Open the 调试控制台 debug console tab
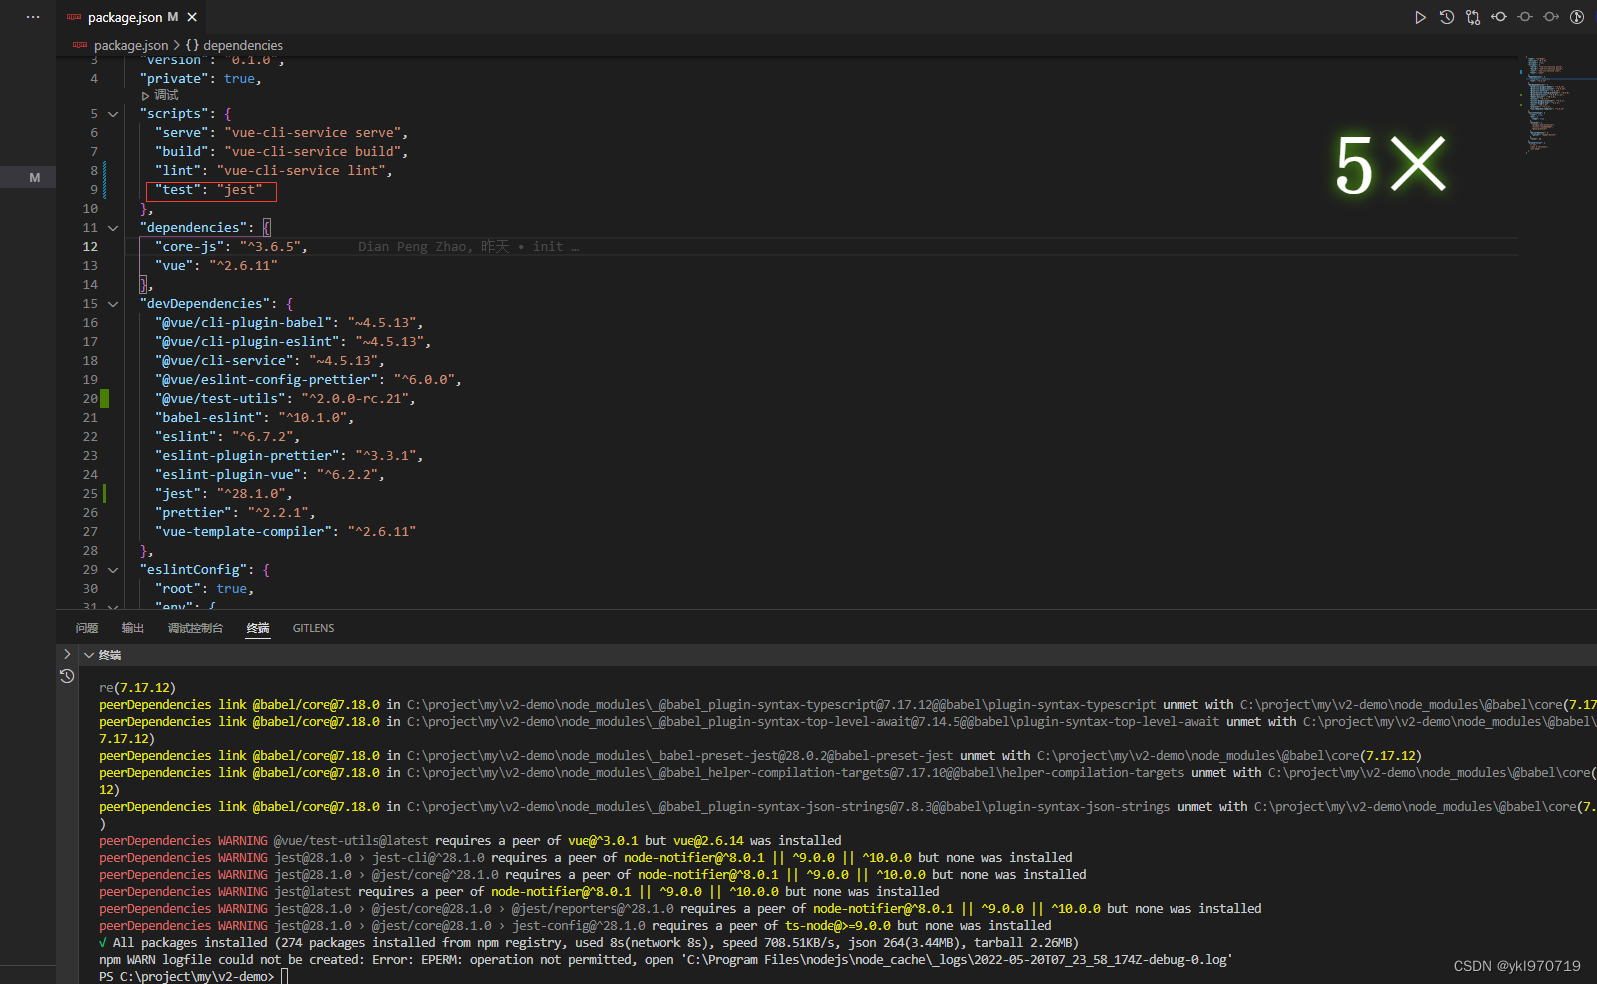 tap(195, 628)
